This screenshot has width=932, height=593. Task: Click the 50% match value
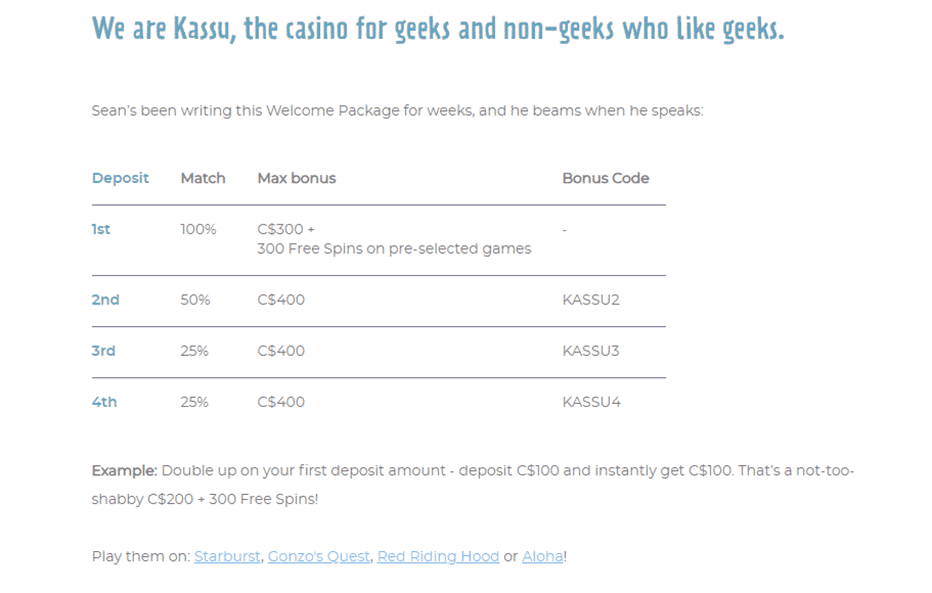click(196, 299)
